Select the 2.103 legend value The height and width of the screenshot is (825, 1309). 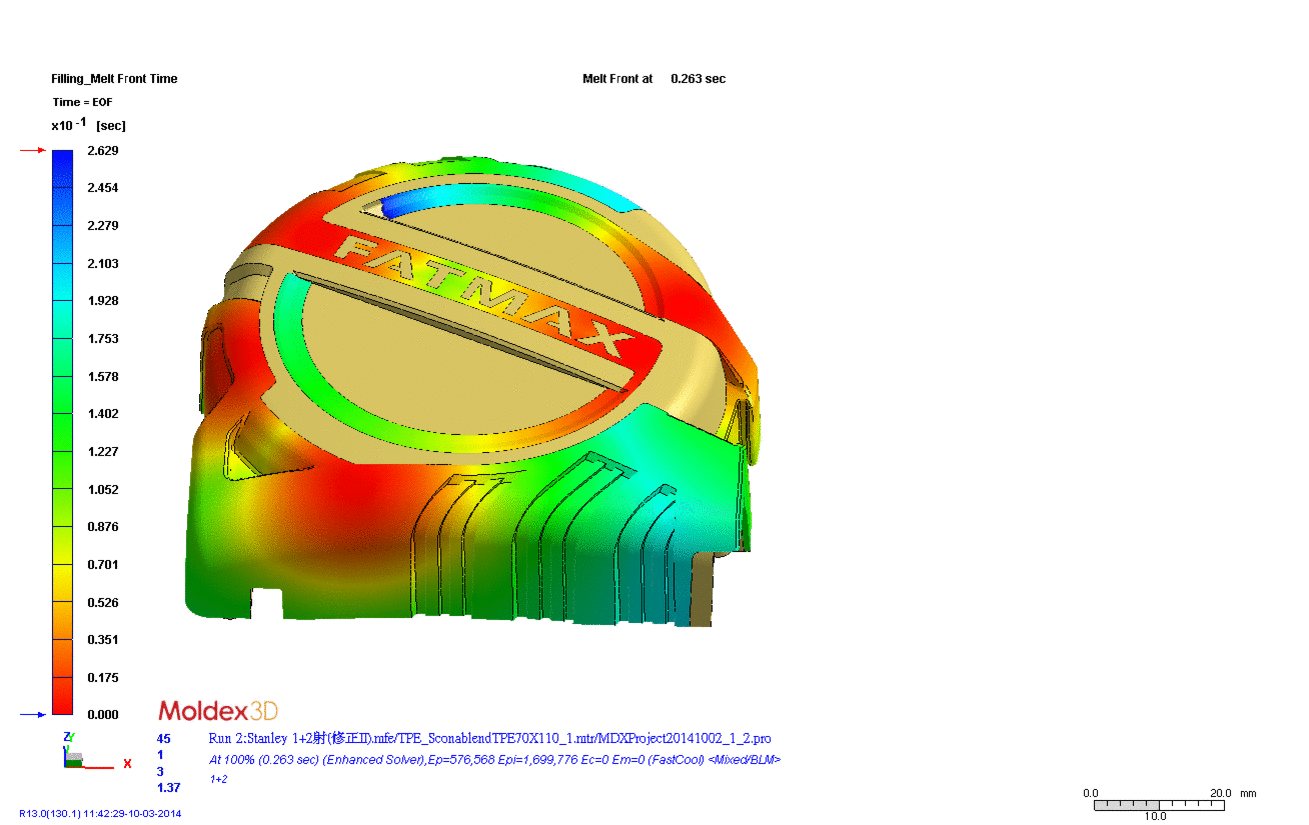point(103,264)
